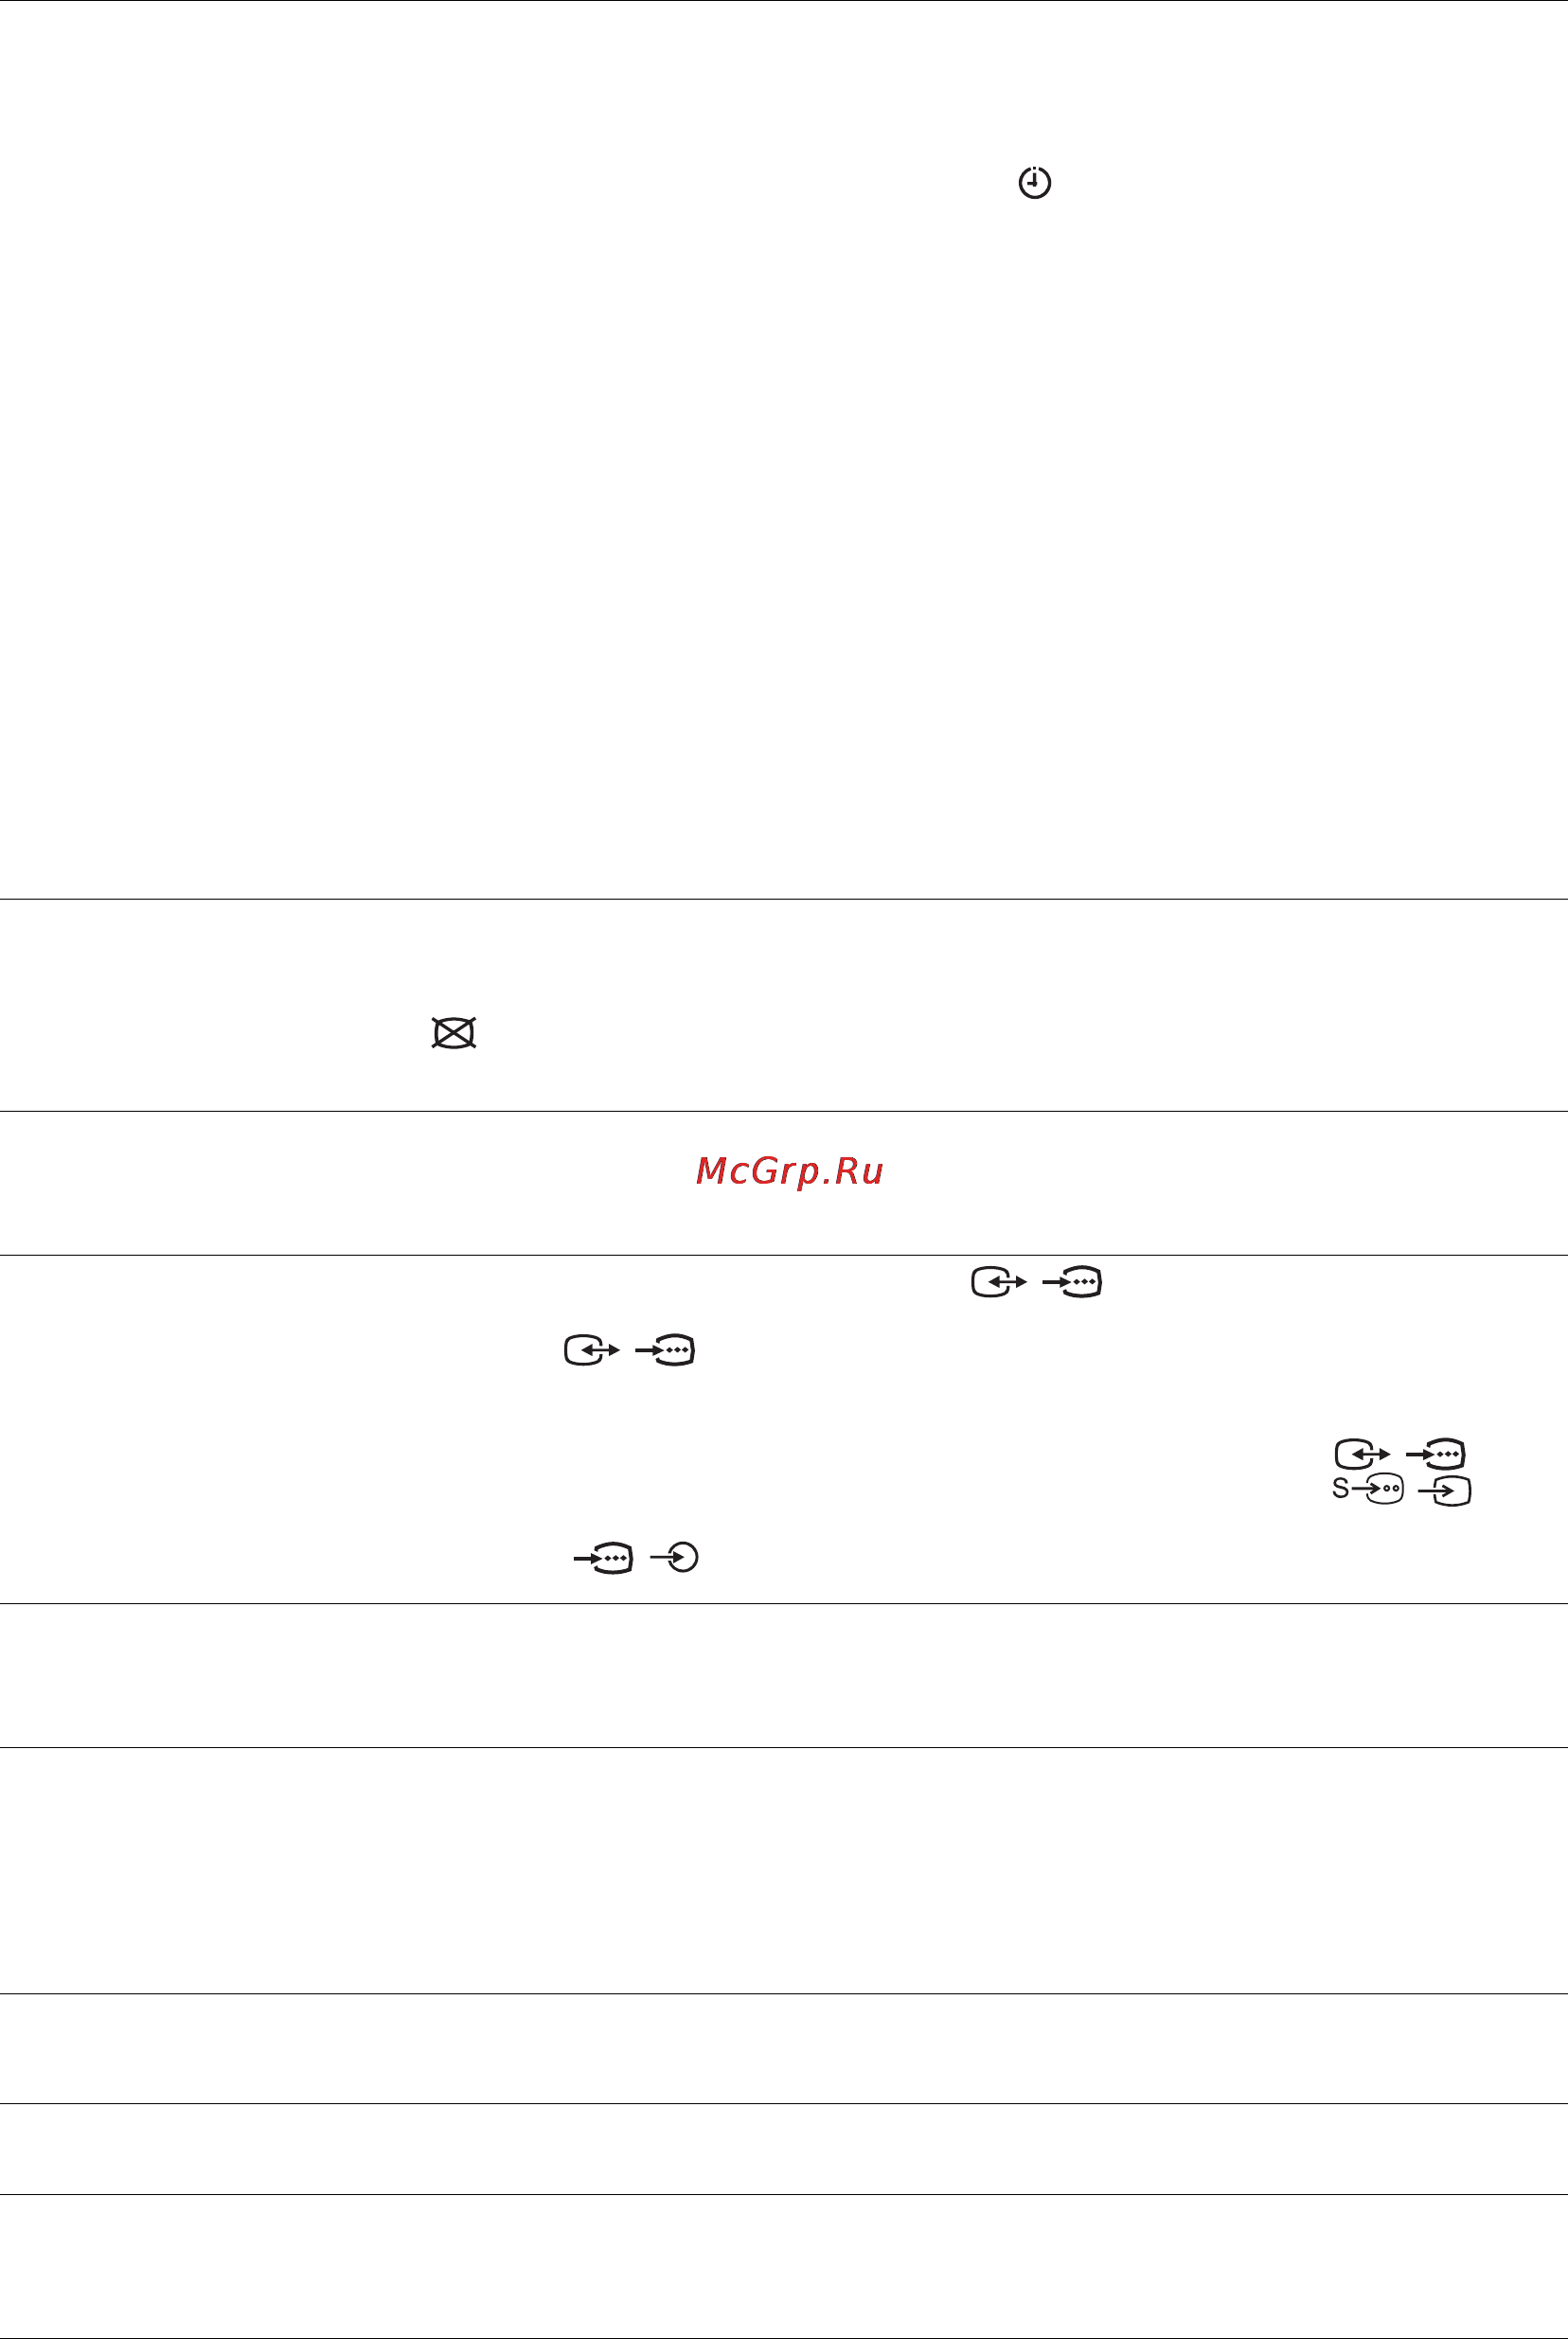Click the divider line directly below the circular jack icon
The image size is (1568, 2339).
(x=784, y=1604)
